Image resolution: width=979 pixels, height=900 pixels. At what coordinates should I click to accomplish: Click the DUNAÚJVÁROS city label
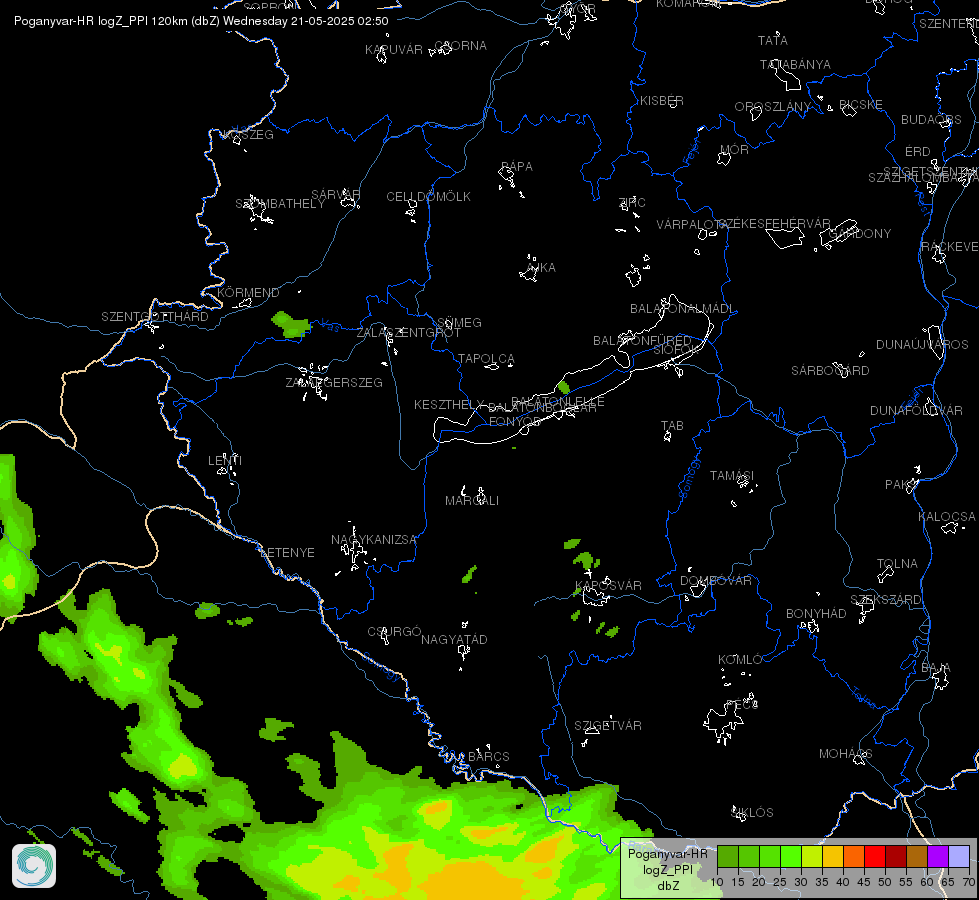922,345
